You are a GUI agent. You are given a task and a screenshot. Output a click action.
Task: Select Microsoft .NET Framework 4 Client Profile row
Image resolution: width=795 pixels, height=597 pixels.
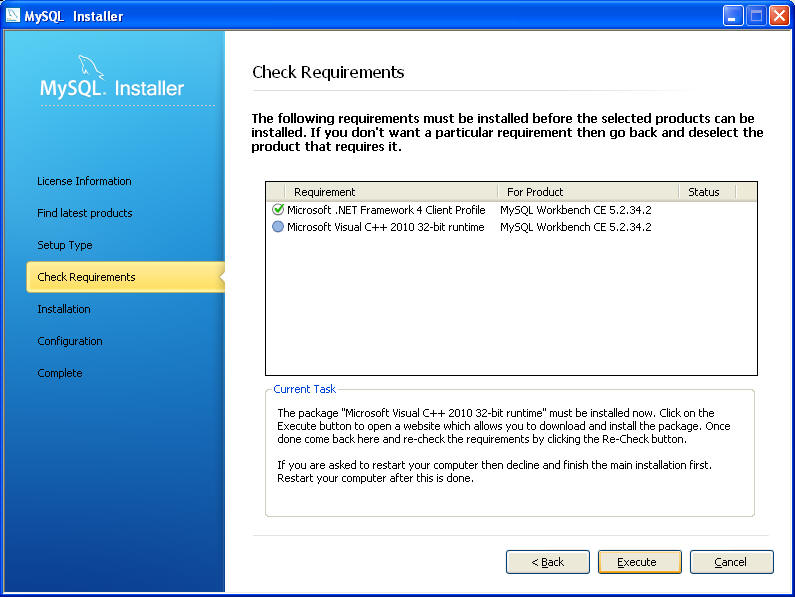(511, 210)
